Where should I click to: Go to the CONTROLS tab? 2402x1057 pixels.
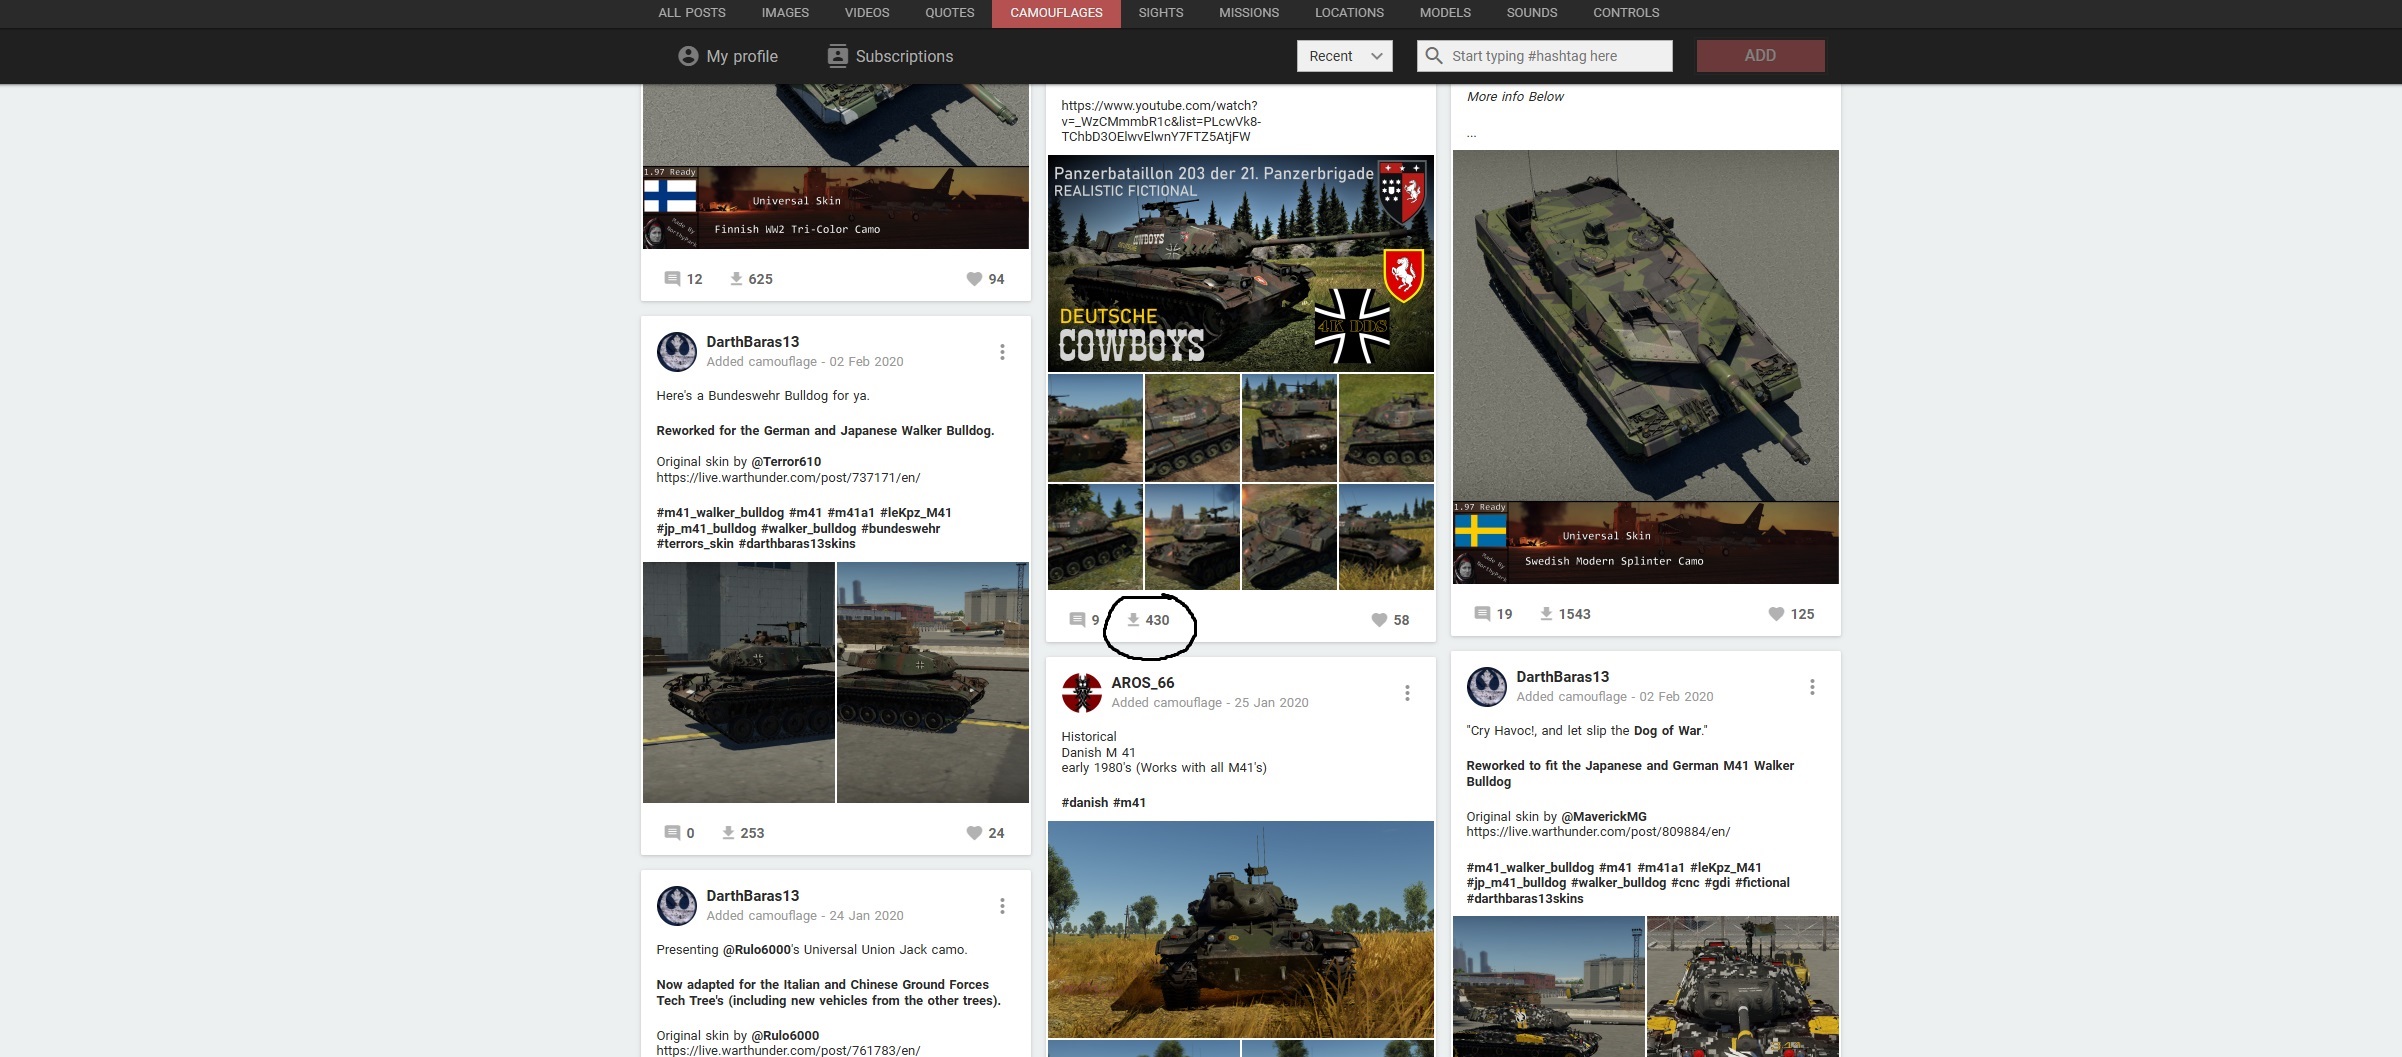point(1626,13)
